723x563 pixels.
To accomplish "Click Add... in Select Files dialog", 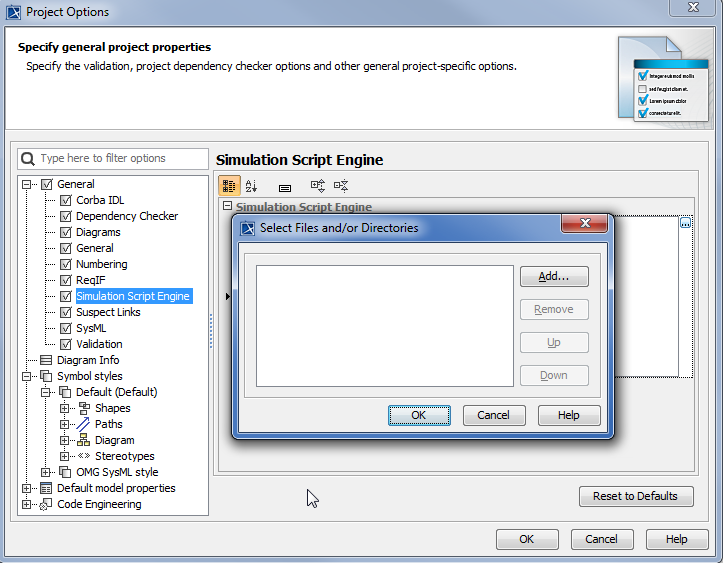I will pos(554,277).
